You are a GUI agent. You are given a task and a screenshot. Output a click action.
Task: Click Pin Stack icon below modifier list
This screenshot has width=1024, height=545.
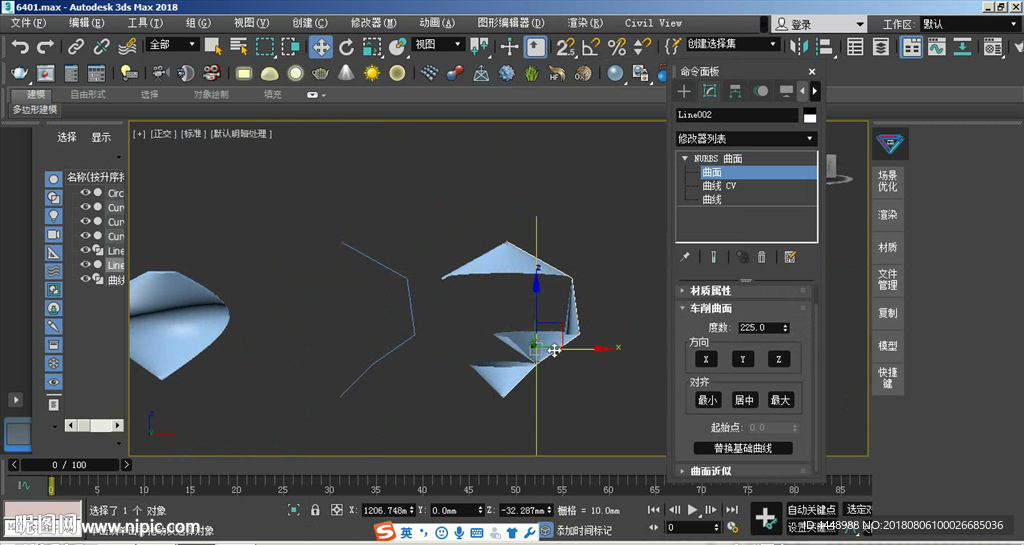(x=684, y=257)
